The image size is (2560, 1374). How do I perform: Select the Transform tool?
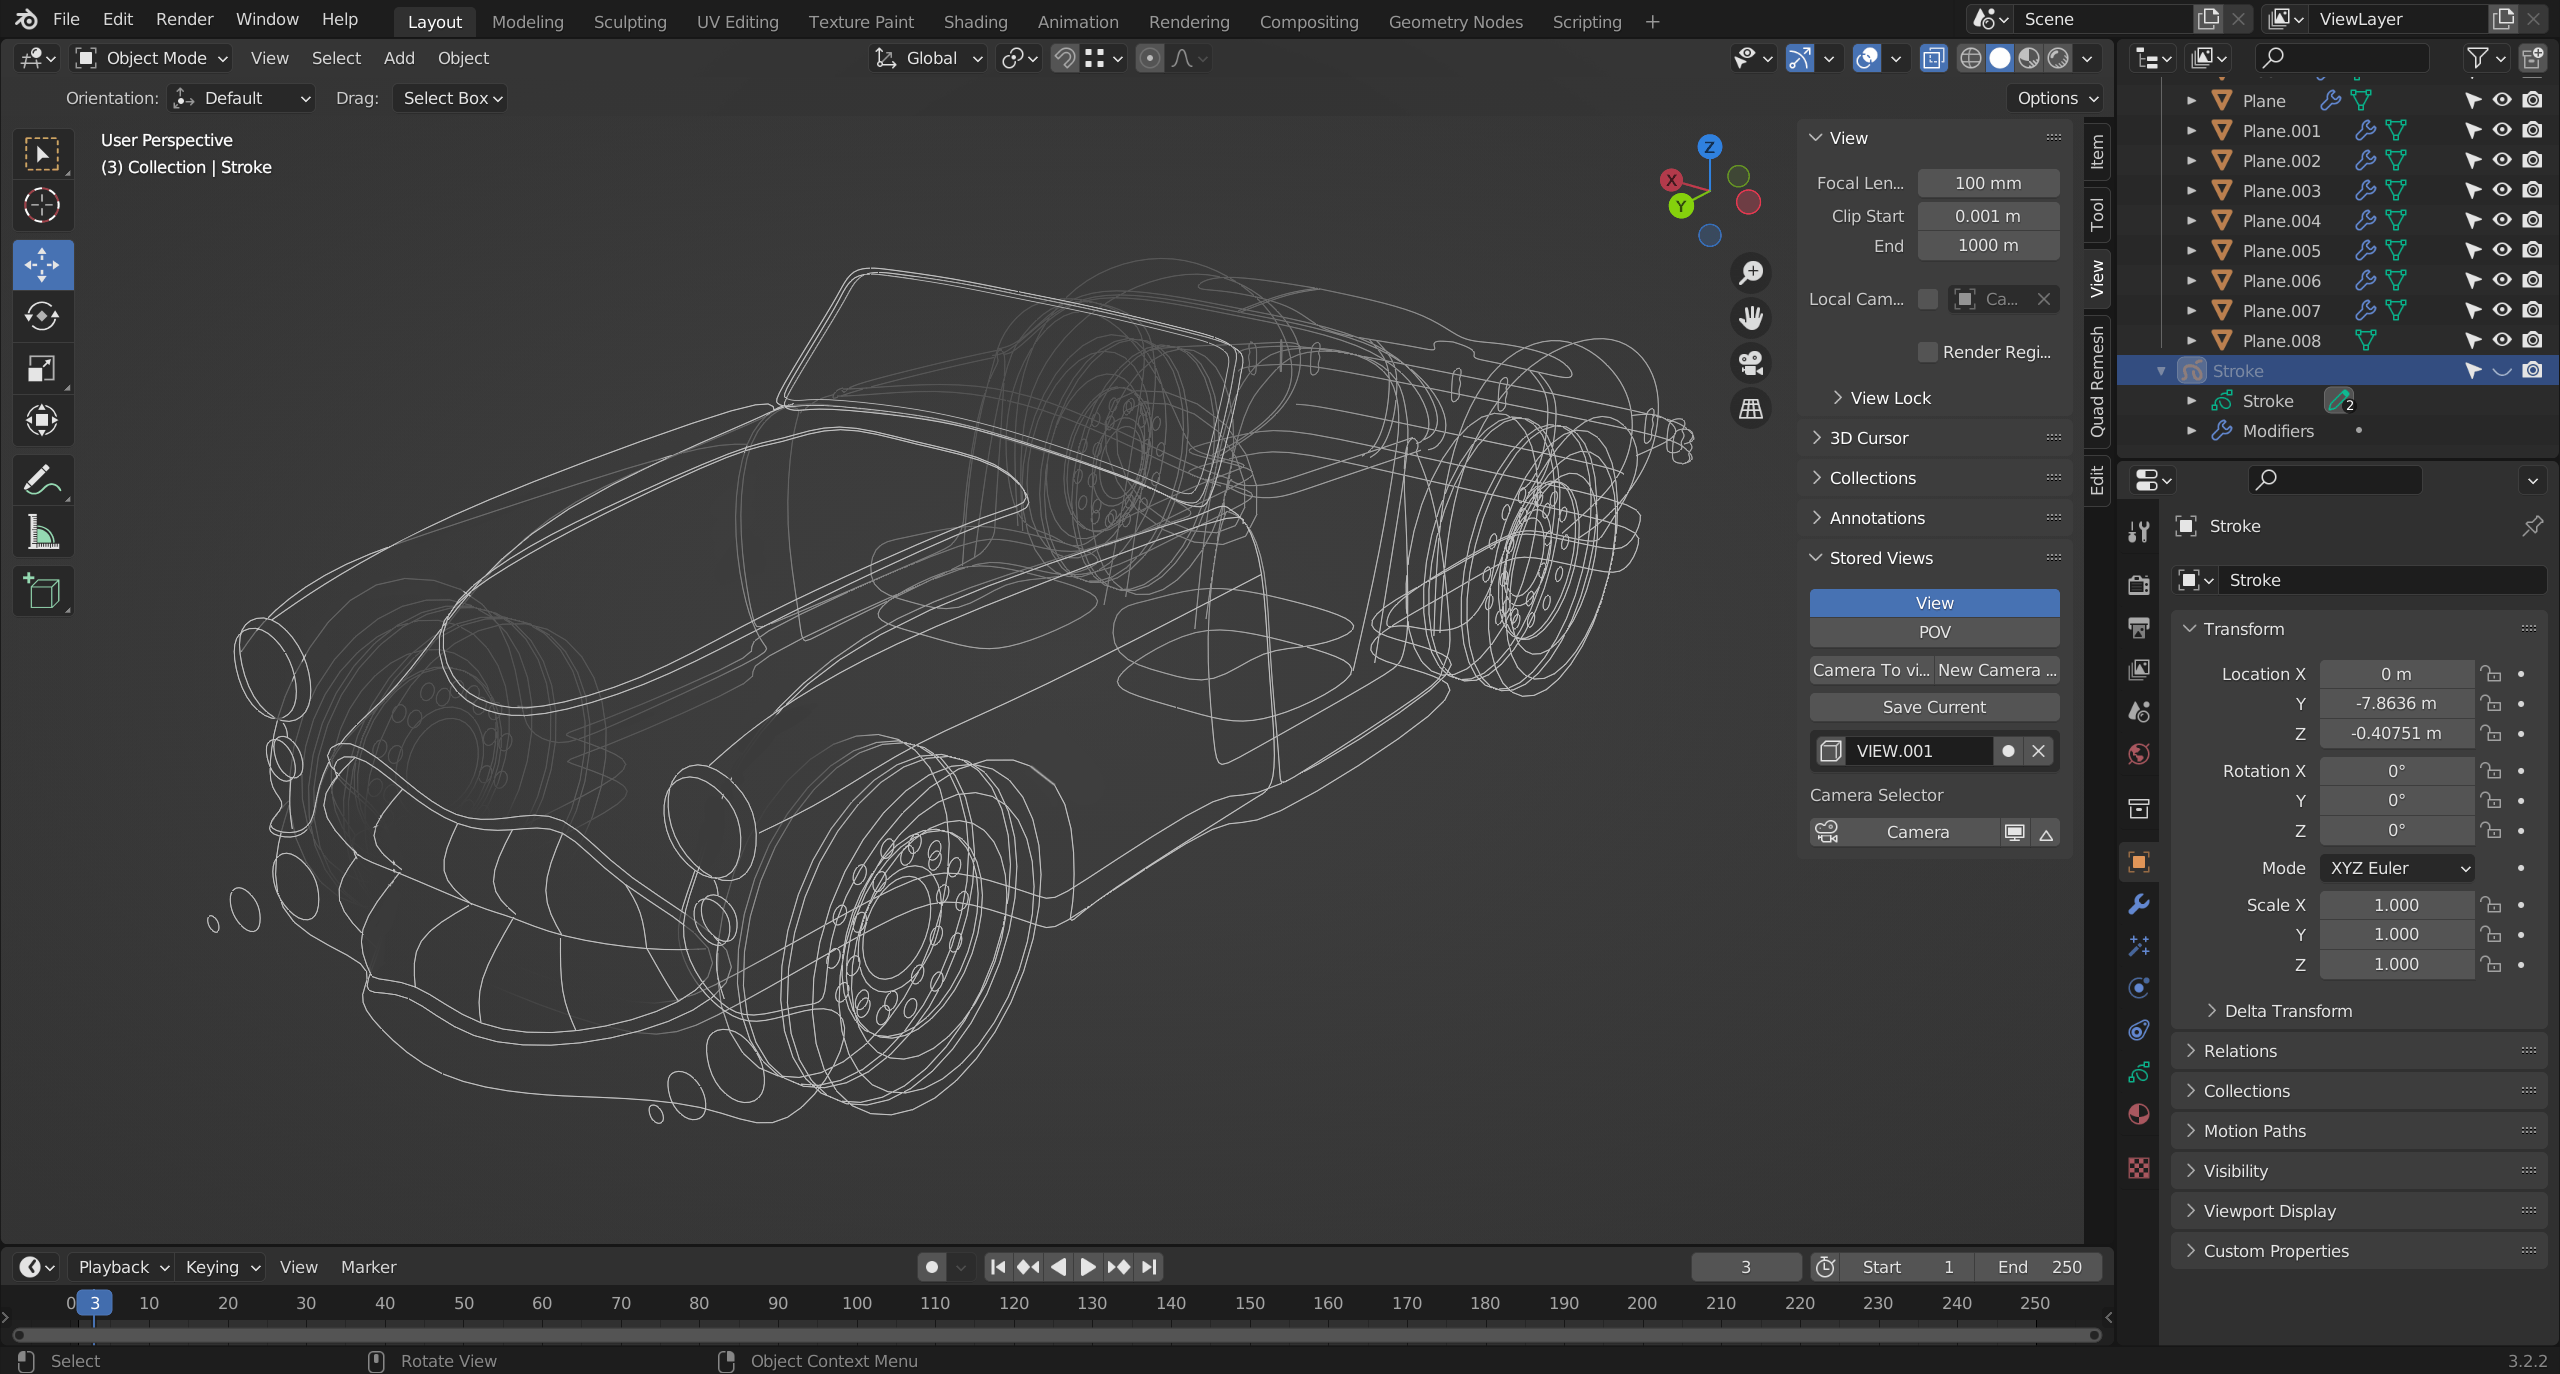42,420
